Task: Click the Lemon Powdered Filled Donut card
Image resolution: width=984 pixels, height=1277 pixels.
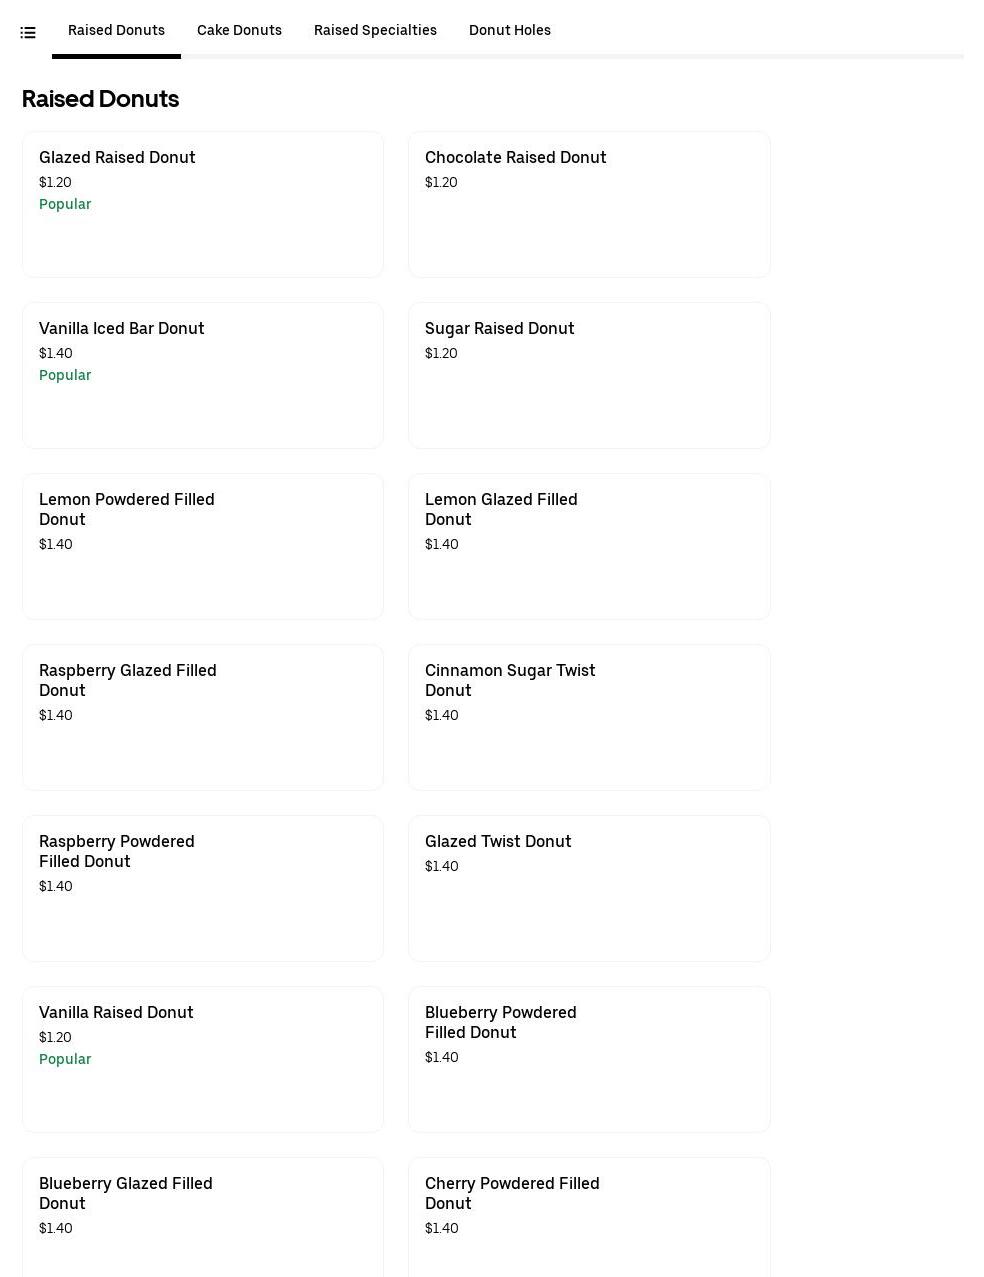Action: (202, 546)
